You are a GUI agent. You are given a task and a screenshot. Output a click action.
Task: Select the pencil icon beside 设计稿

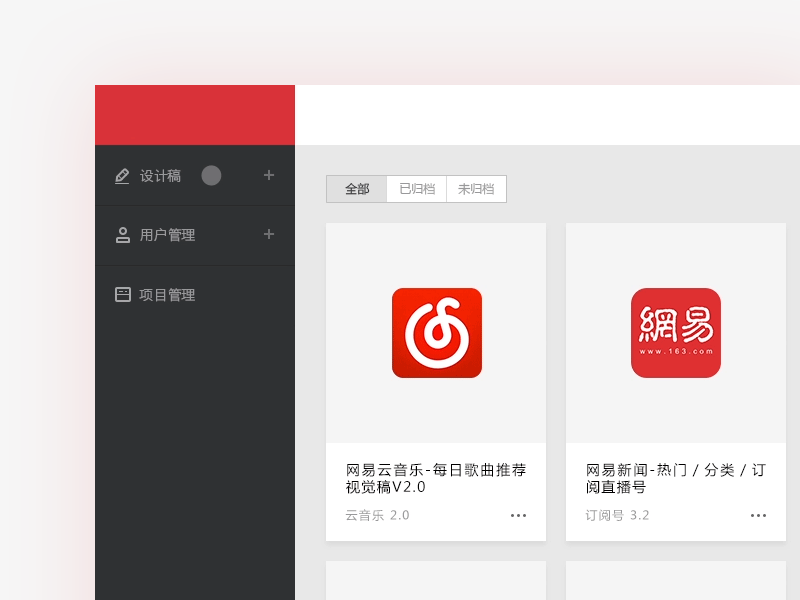click(x=121, y=175)
